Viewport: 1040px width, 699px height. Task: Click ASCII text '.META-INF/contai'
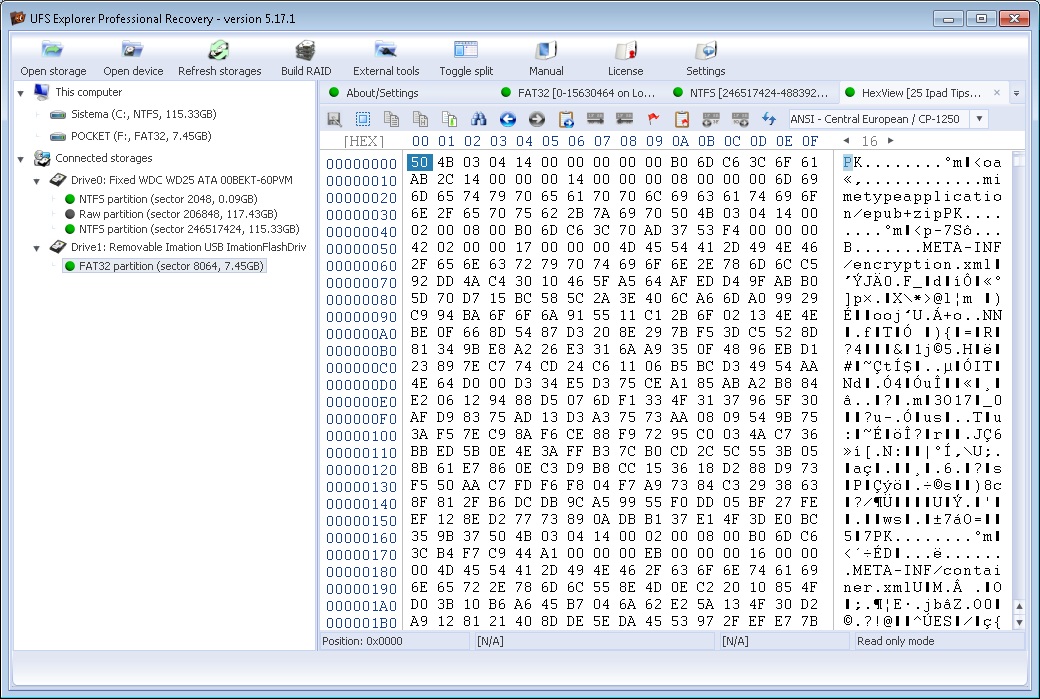[x=922, y=570]
